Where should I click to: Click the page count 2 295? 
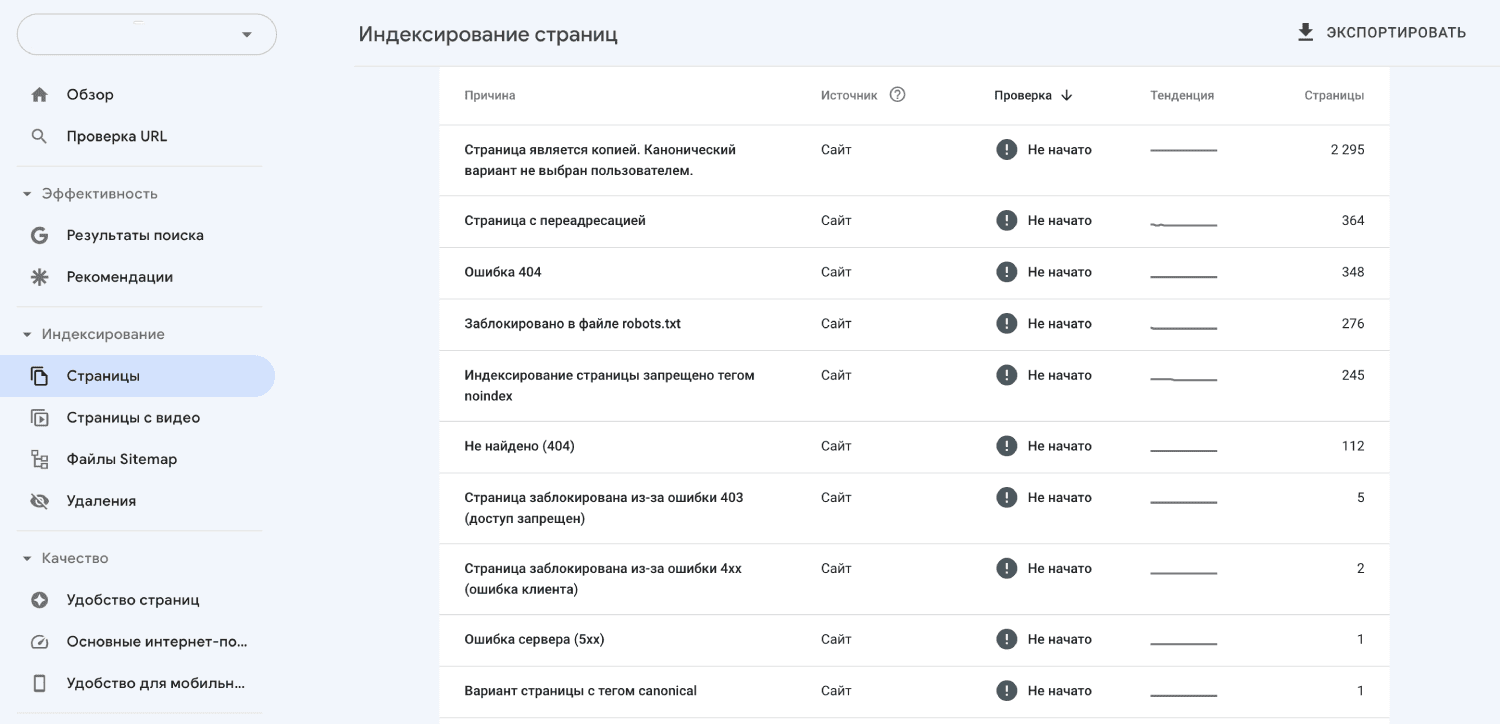[1347, 149]
